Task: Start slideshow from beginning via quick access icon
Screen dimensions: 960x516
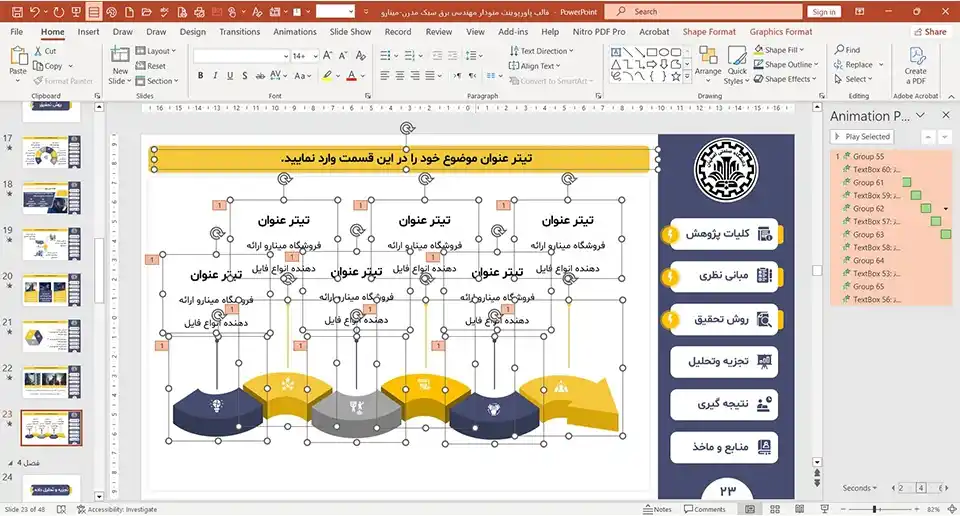Action: [x=76, y=12]
